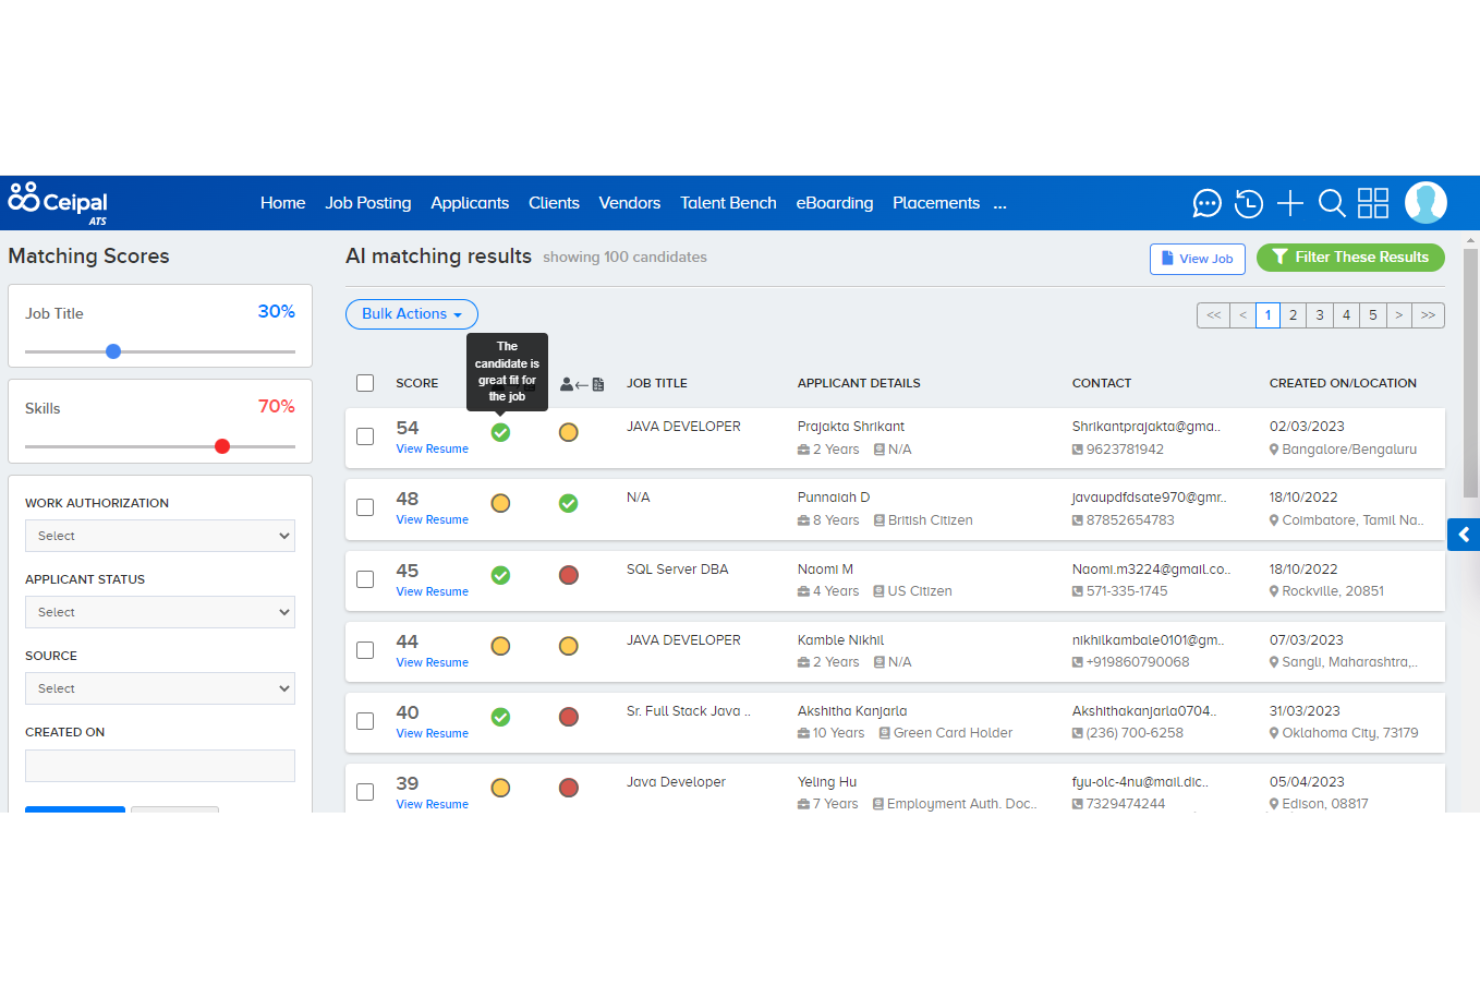This screenshot has width=1480, height=987.
Task: Open View Resume for score 48
Action: click(x=432, y=520)
